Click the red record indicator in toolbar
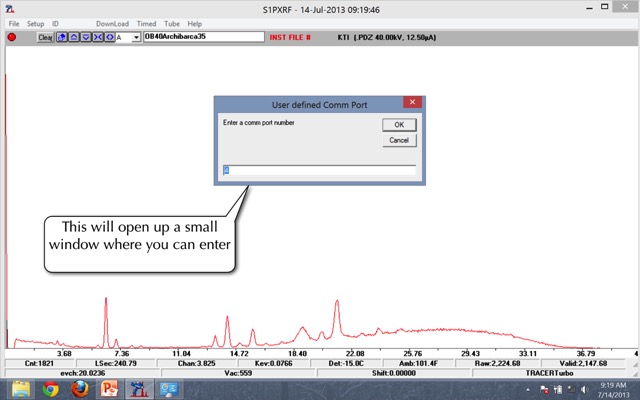 click(x=12, y=37)
